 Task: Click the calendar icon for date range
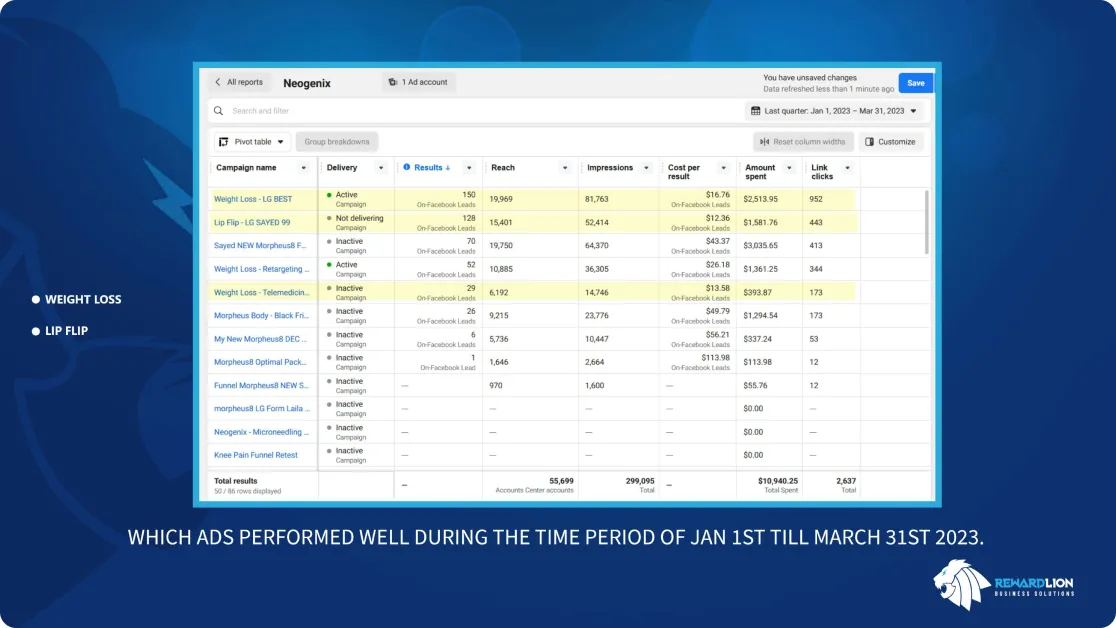pyautogui.click(x=755, y=111)
